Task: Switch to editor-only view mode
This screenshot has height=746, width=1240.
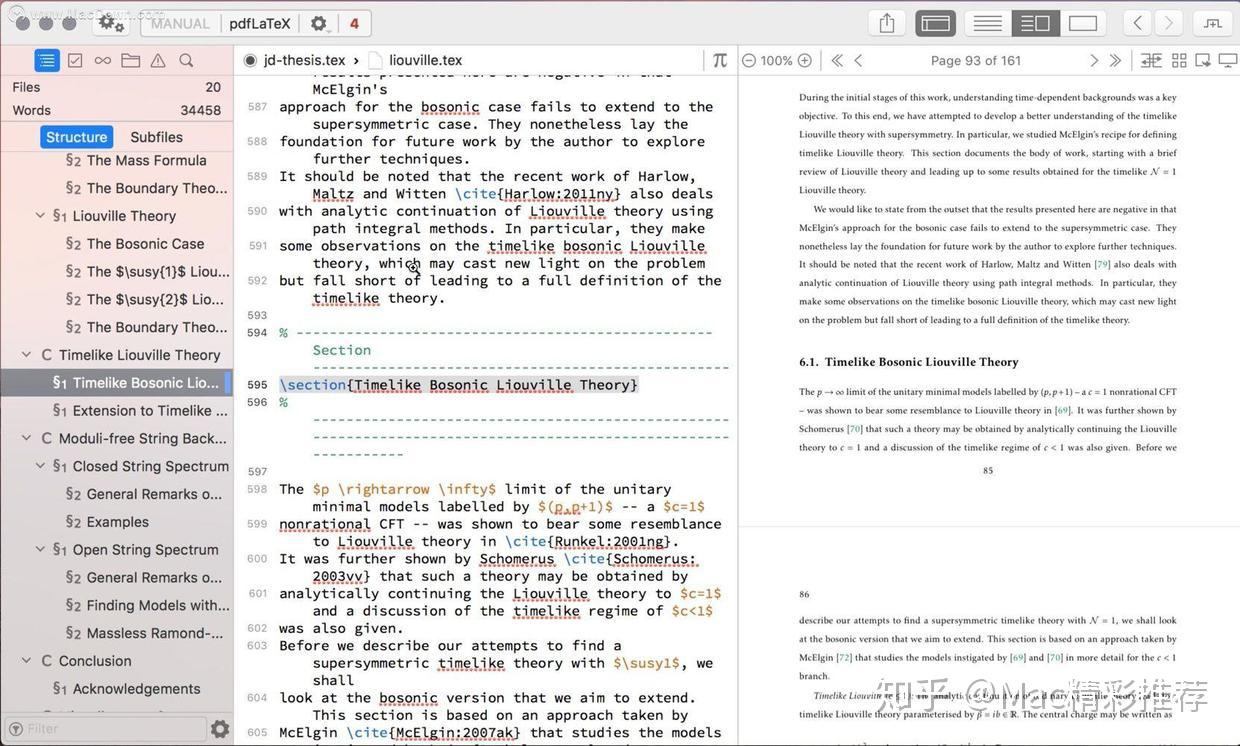Action: click(x=986, y=22)
